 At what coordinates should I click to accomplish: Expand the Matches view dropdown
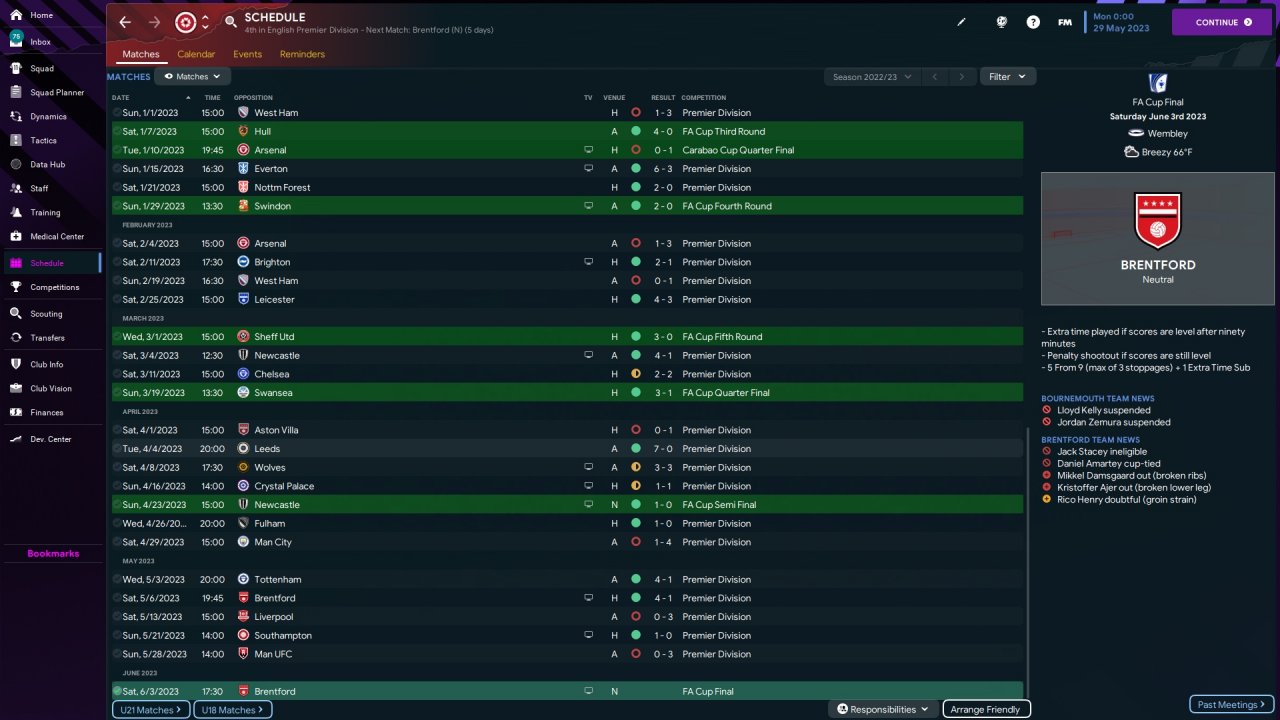pyautogui.click(x=193, y=76)
